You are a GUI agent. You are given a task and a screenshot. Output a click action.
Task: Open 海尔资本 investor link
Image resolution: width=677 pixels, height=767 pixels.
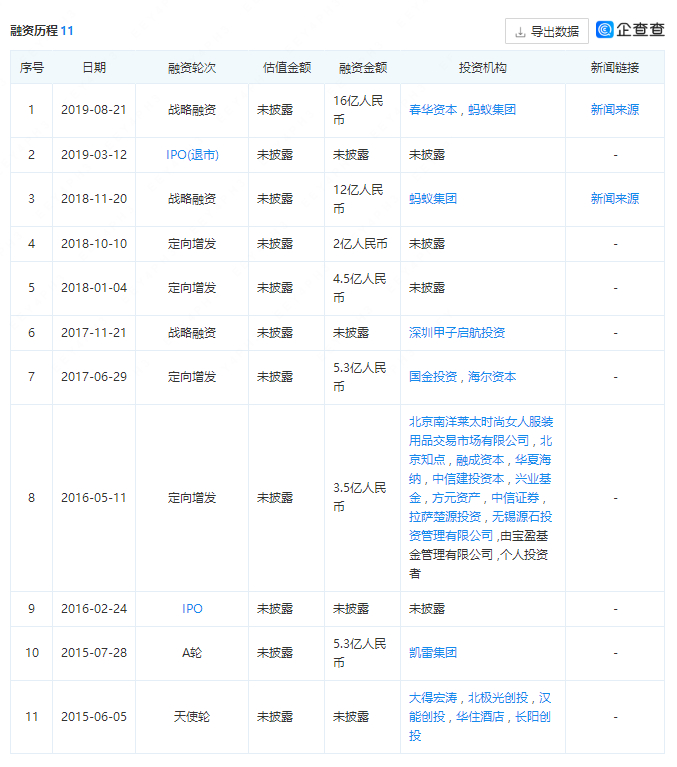[492, 377]
